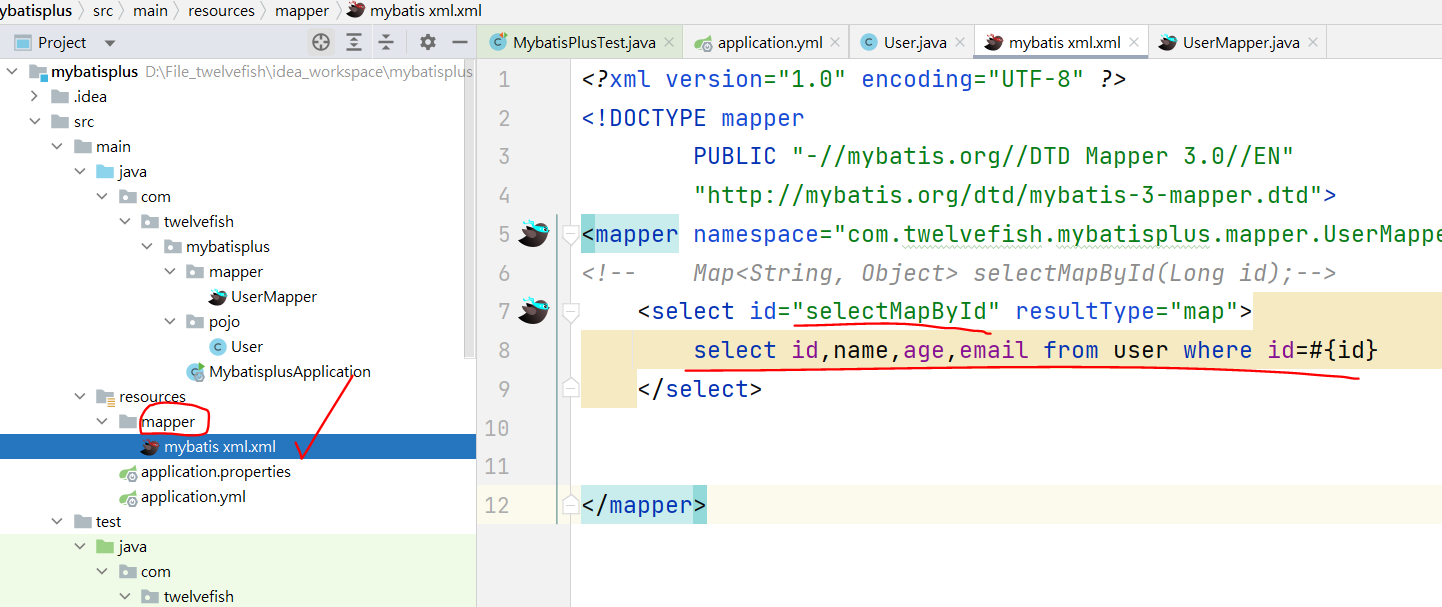Select the mybatisplus package in tree
Image resolution: width=1442 pixels, height=607 pixels.
tap(228, 247)
